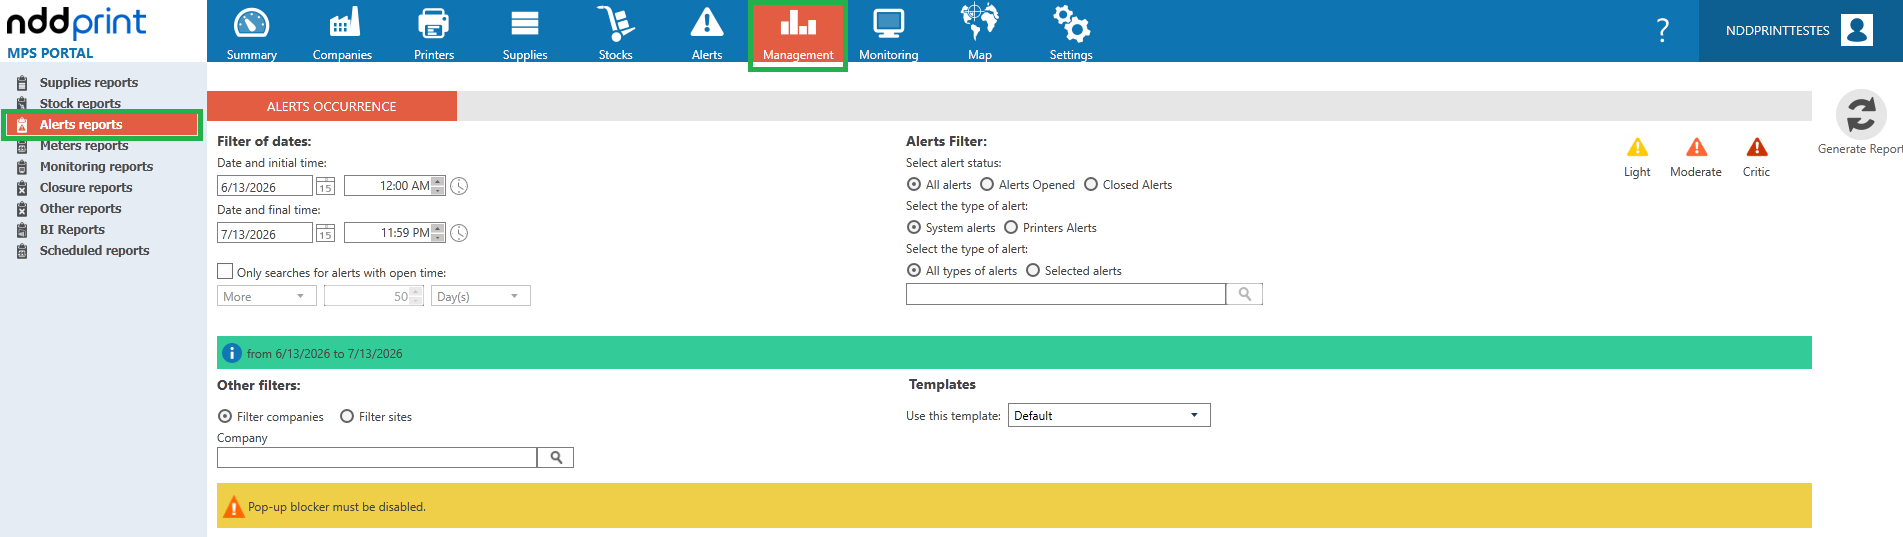Choose the Filter sites radio button
Viewport: 1903px width, 537px height.
tap(347, 416)
